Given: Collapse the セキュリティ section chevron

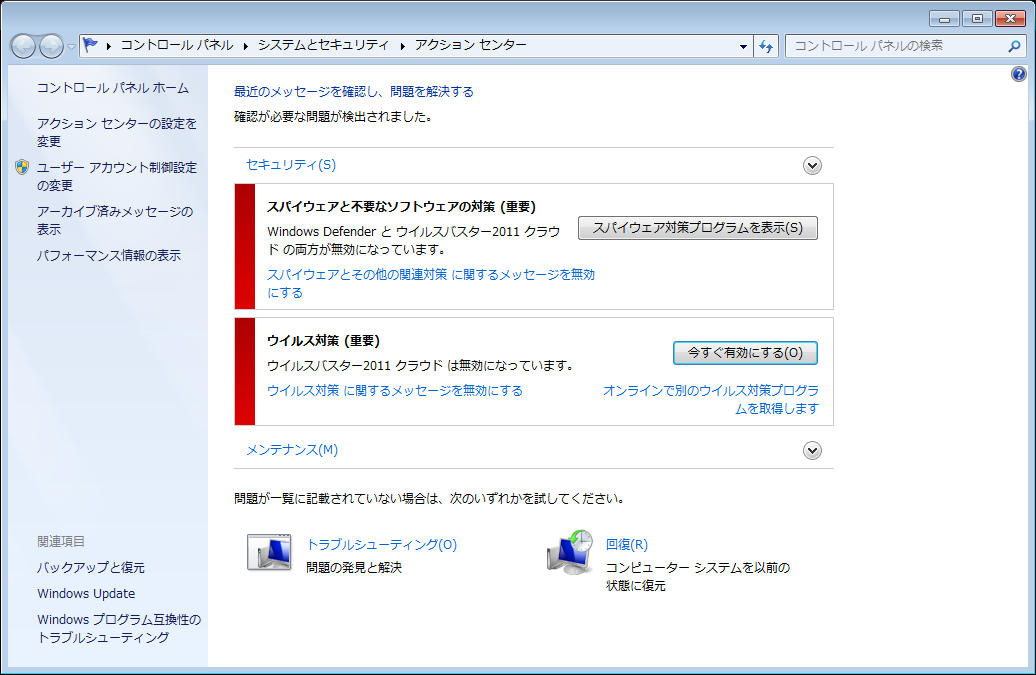Looking at the screenshot, I should tap(812, 165).
